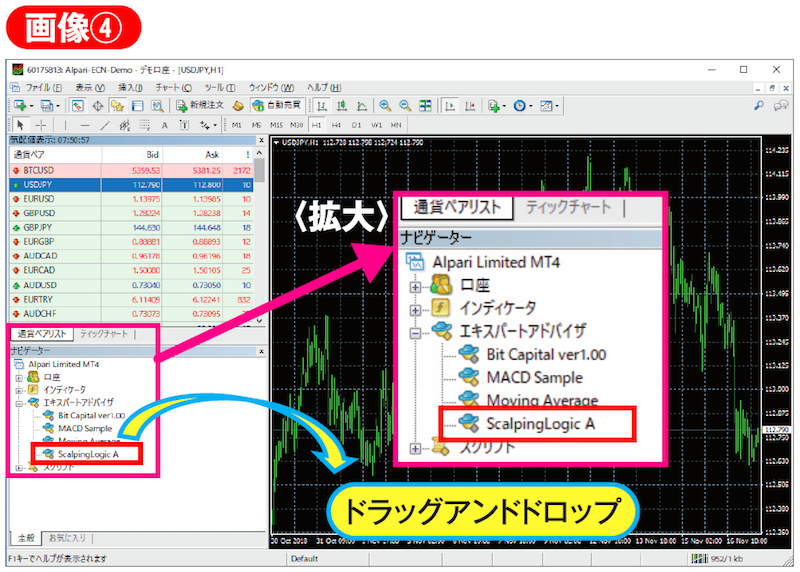The width and height of the screenshot is (800, 572).
Task: Open the New Chart dropdown arrow
Action: [x=32, y=106]
